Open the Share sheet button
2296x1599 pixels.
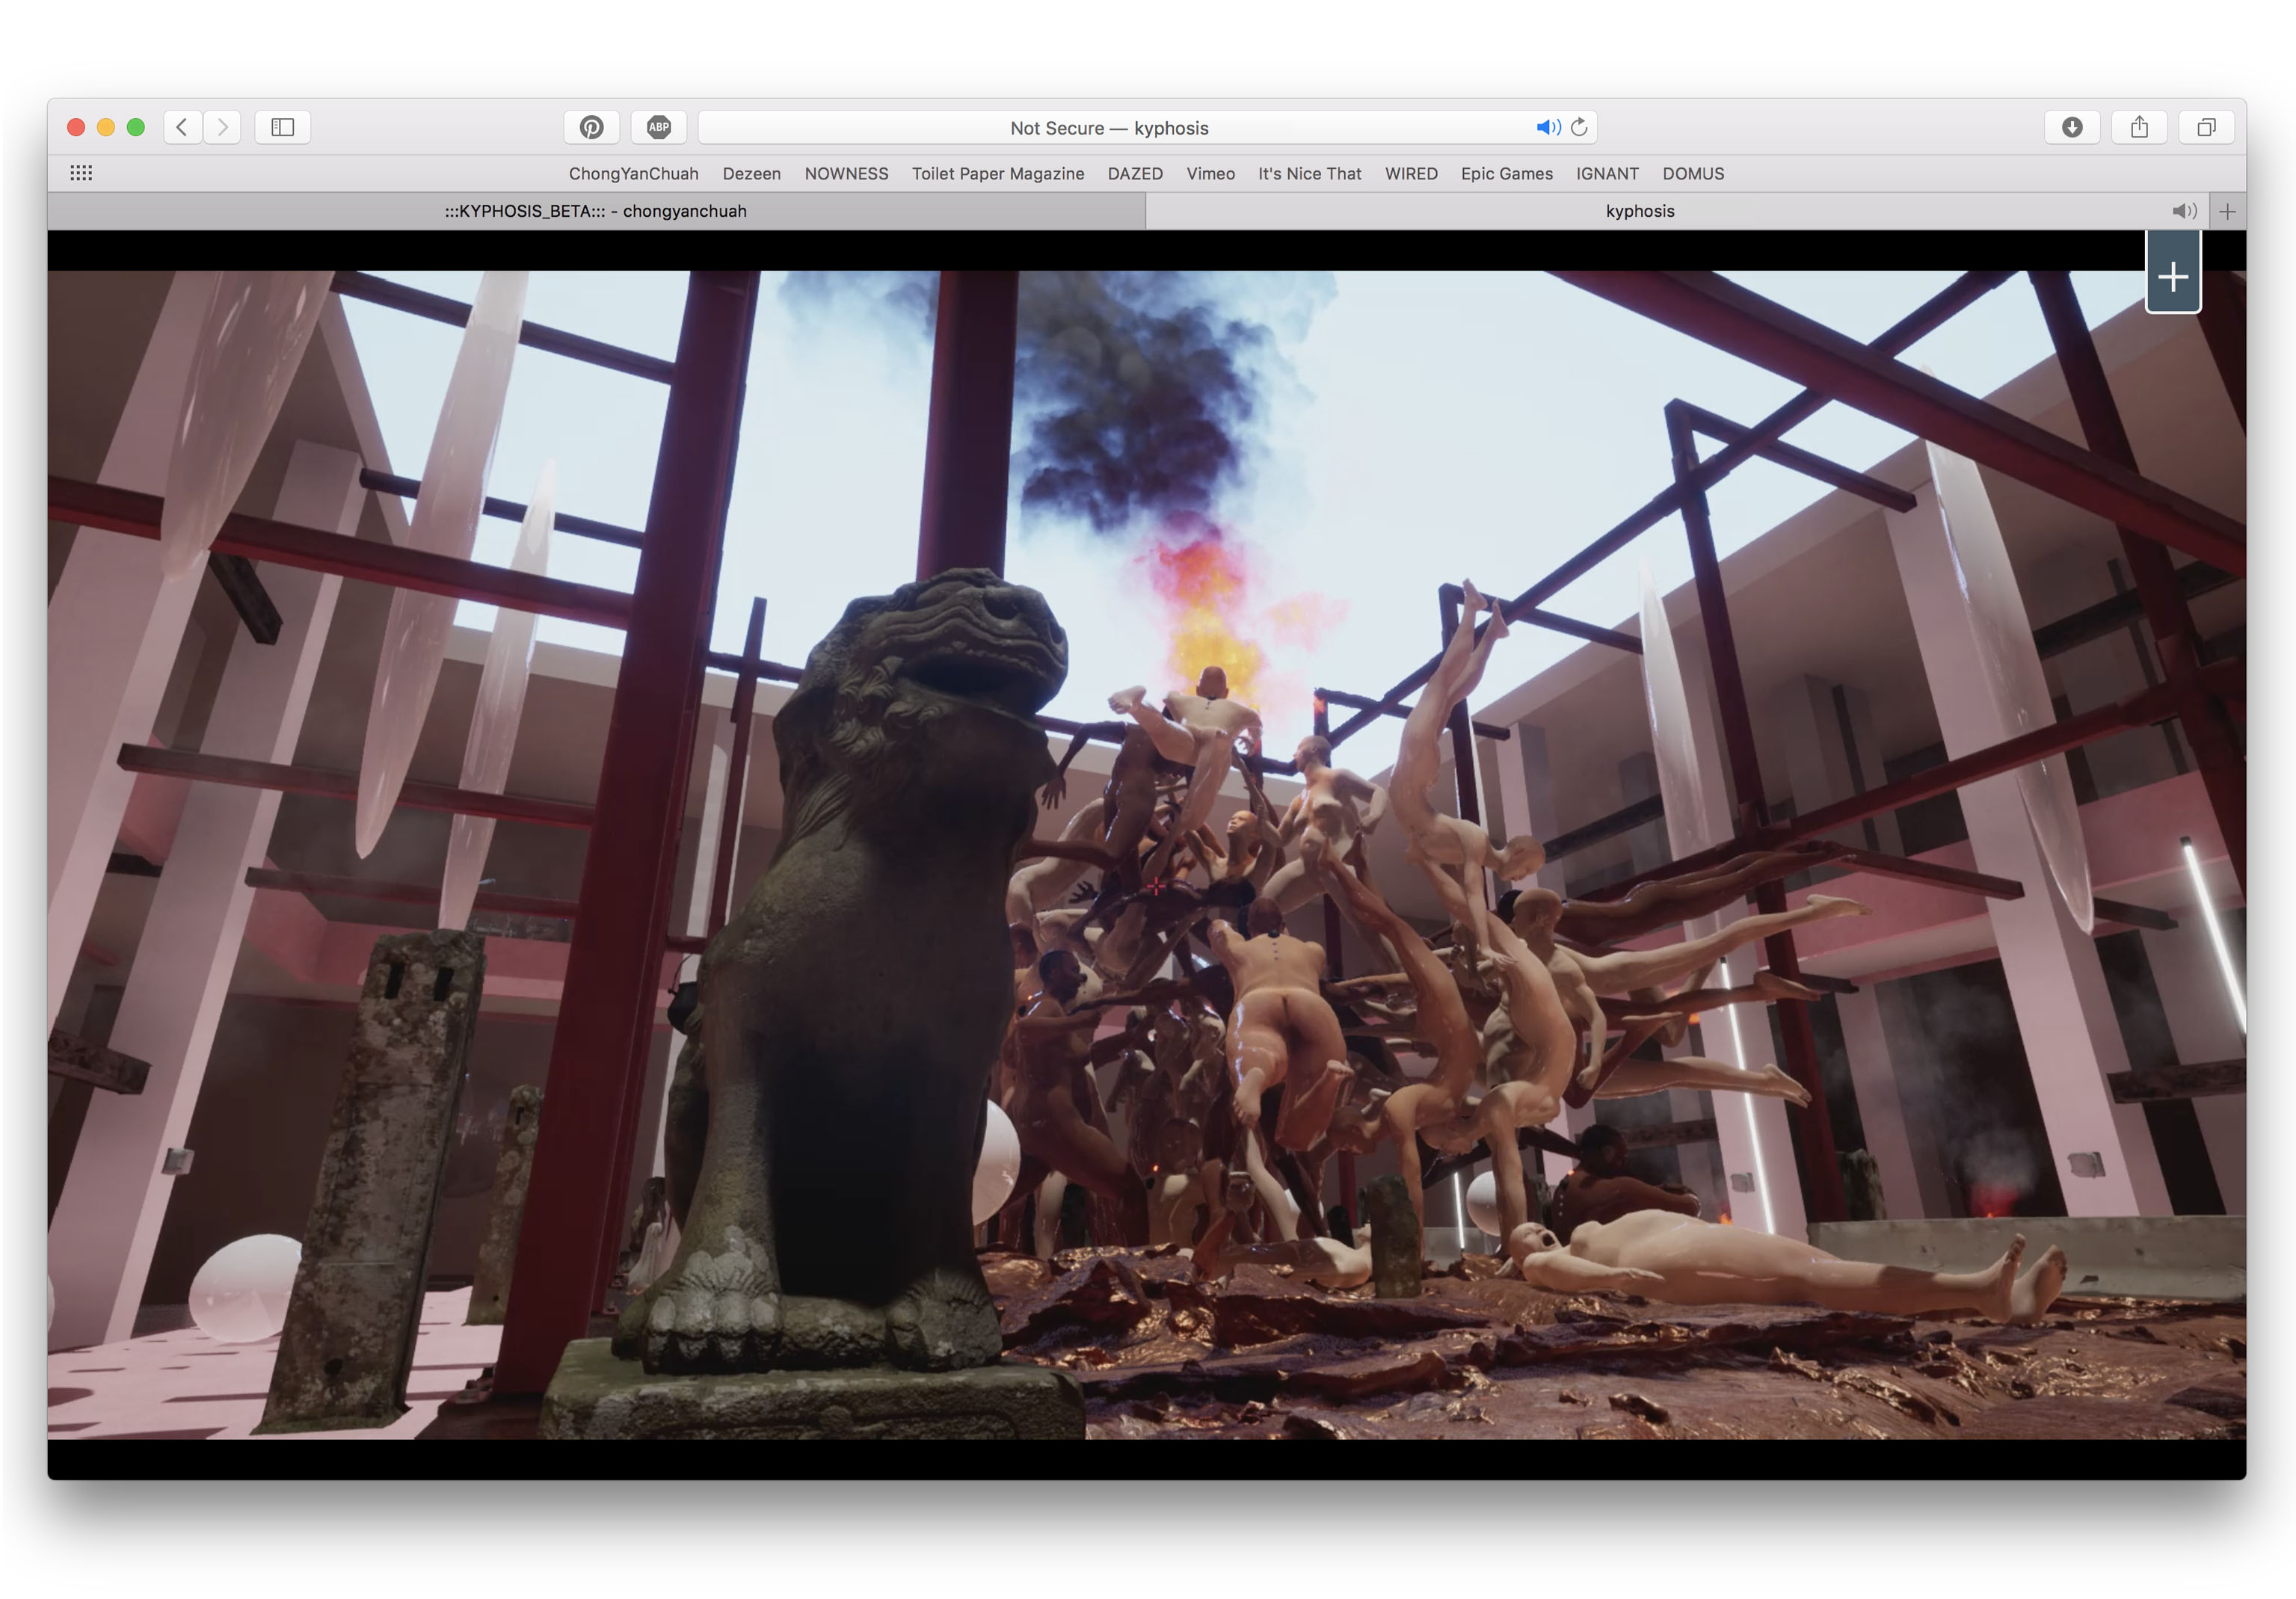(x=2139, y=127)
